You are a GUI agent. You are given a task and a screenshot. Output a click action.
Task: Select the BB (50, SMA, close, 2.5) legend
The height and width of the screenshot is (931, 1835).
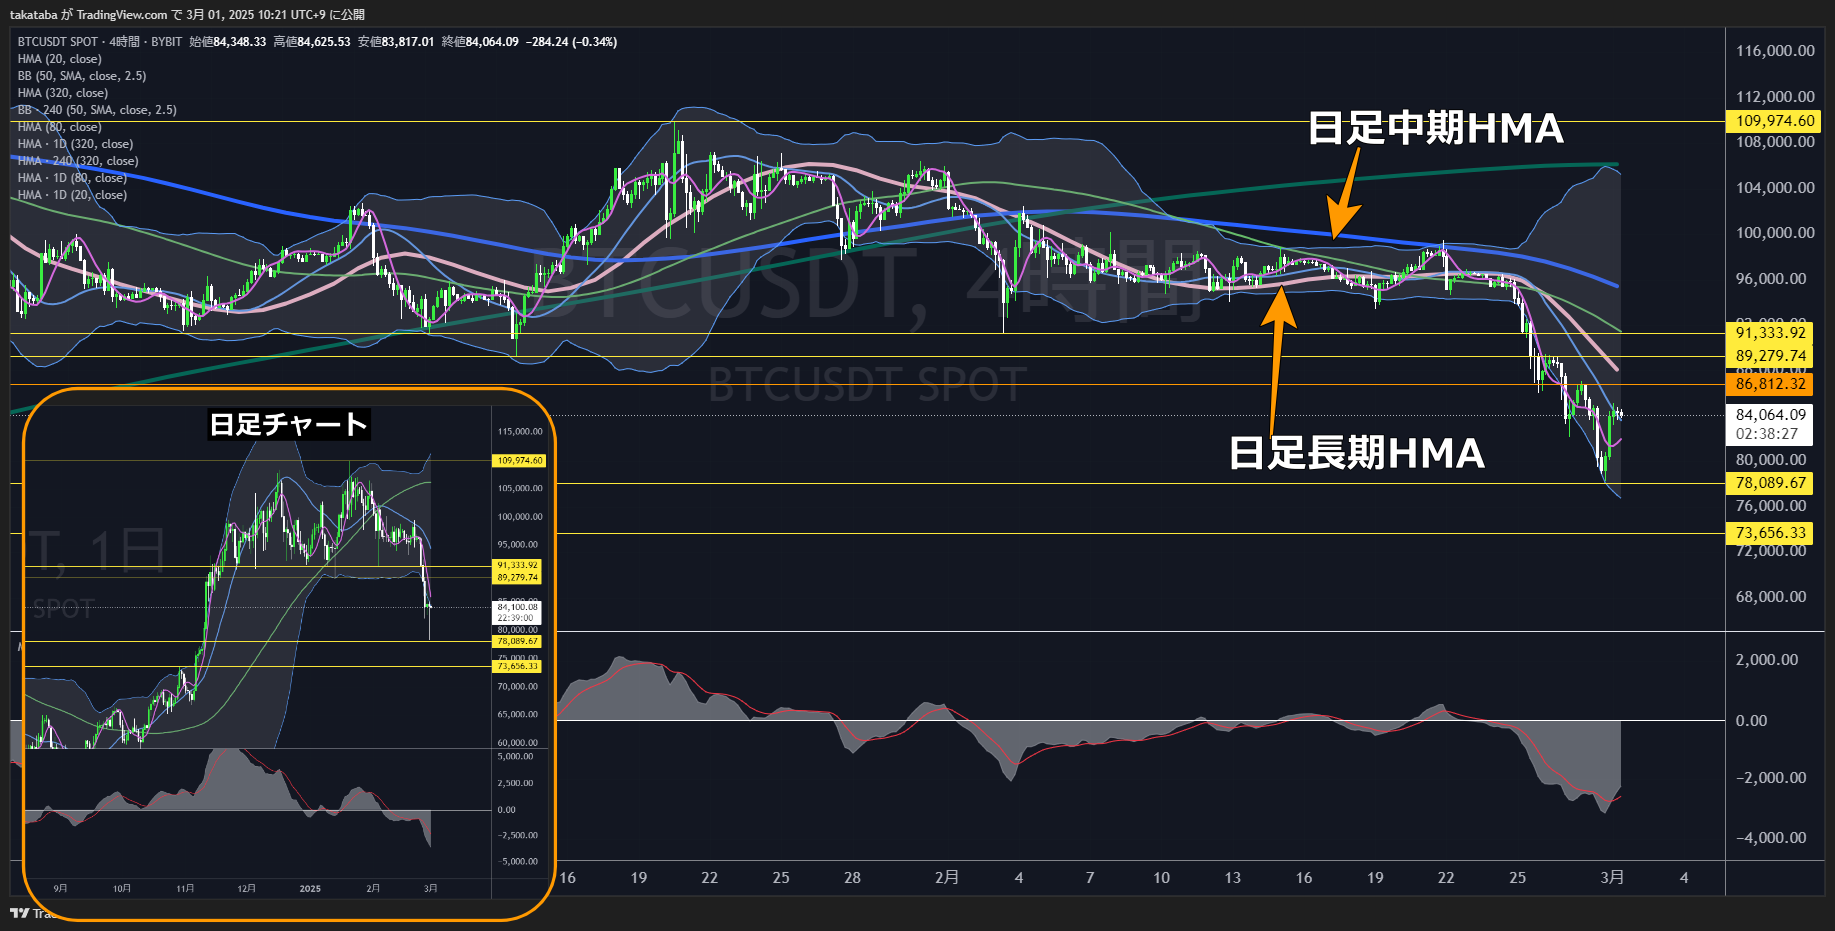82,76
